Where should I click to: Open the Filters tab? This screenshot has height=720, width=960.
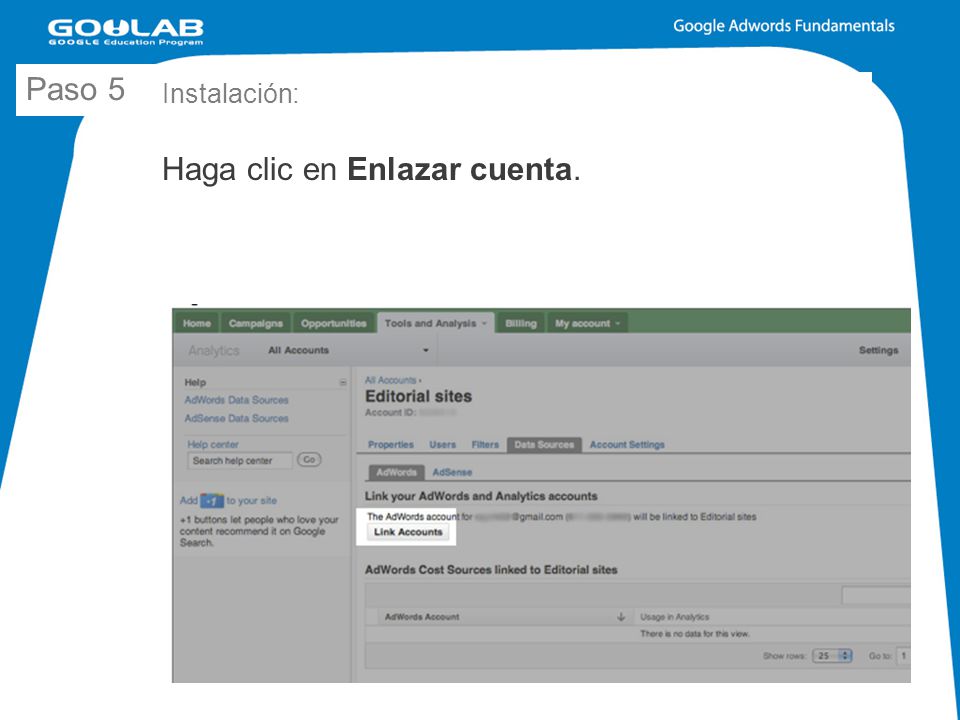click(485, 444)
